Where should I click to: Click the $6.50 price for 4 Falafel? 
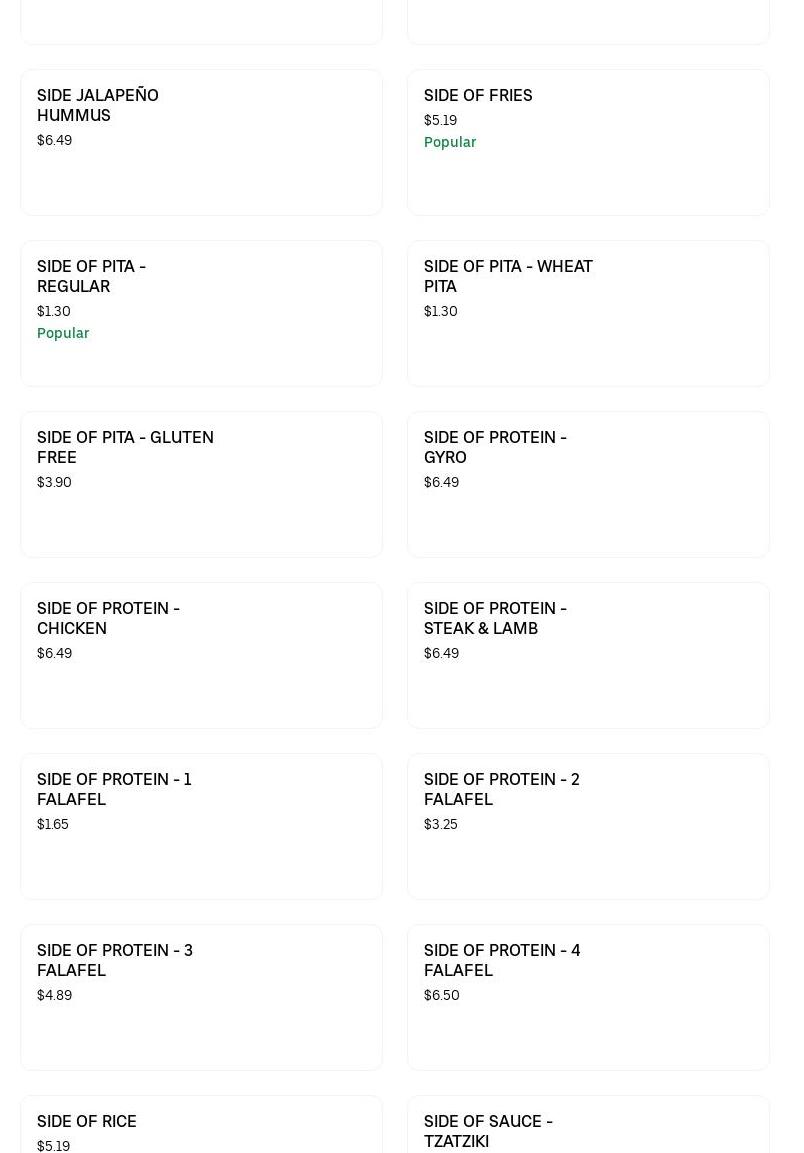click(441, 995)
